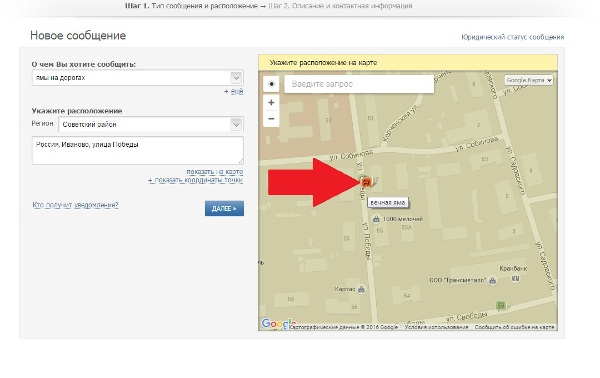Viewport: 600px width, 378px height.
Task: Open Юридический статус сообщения link
Action: point(512,37)
